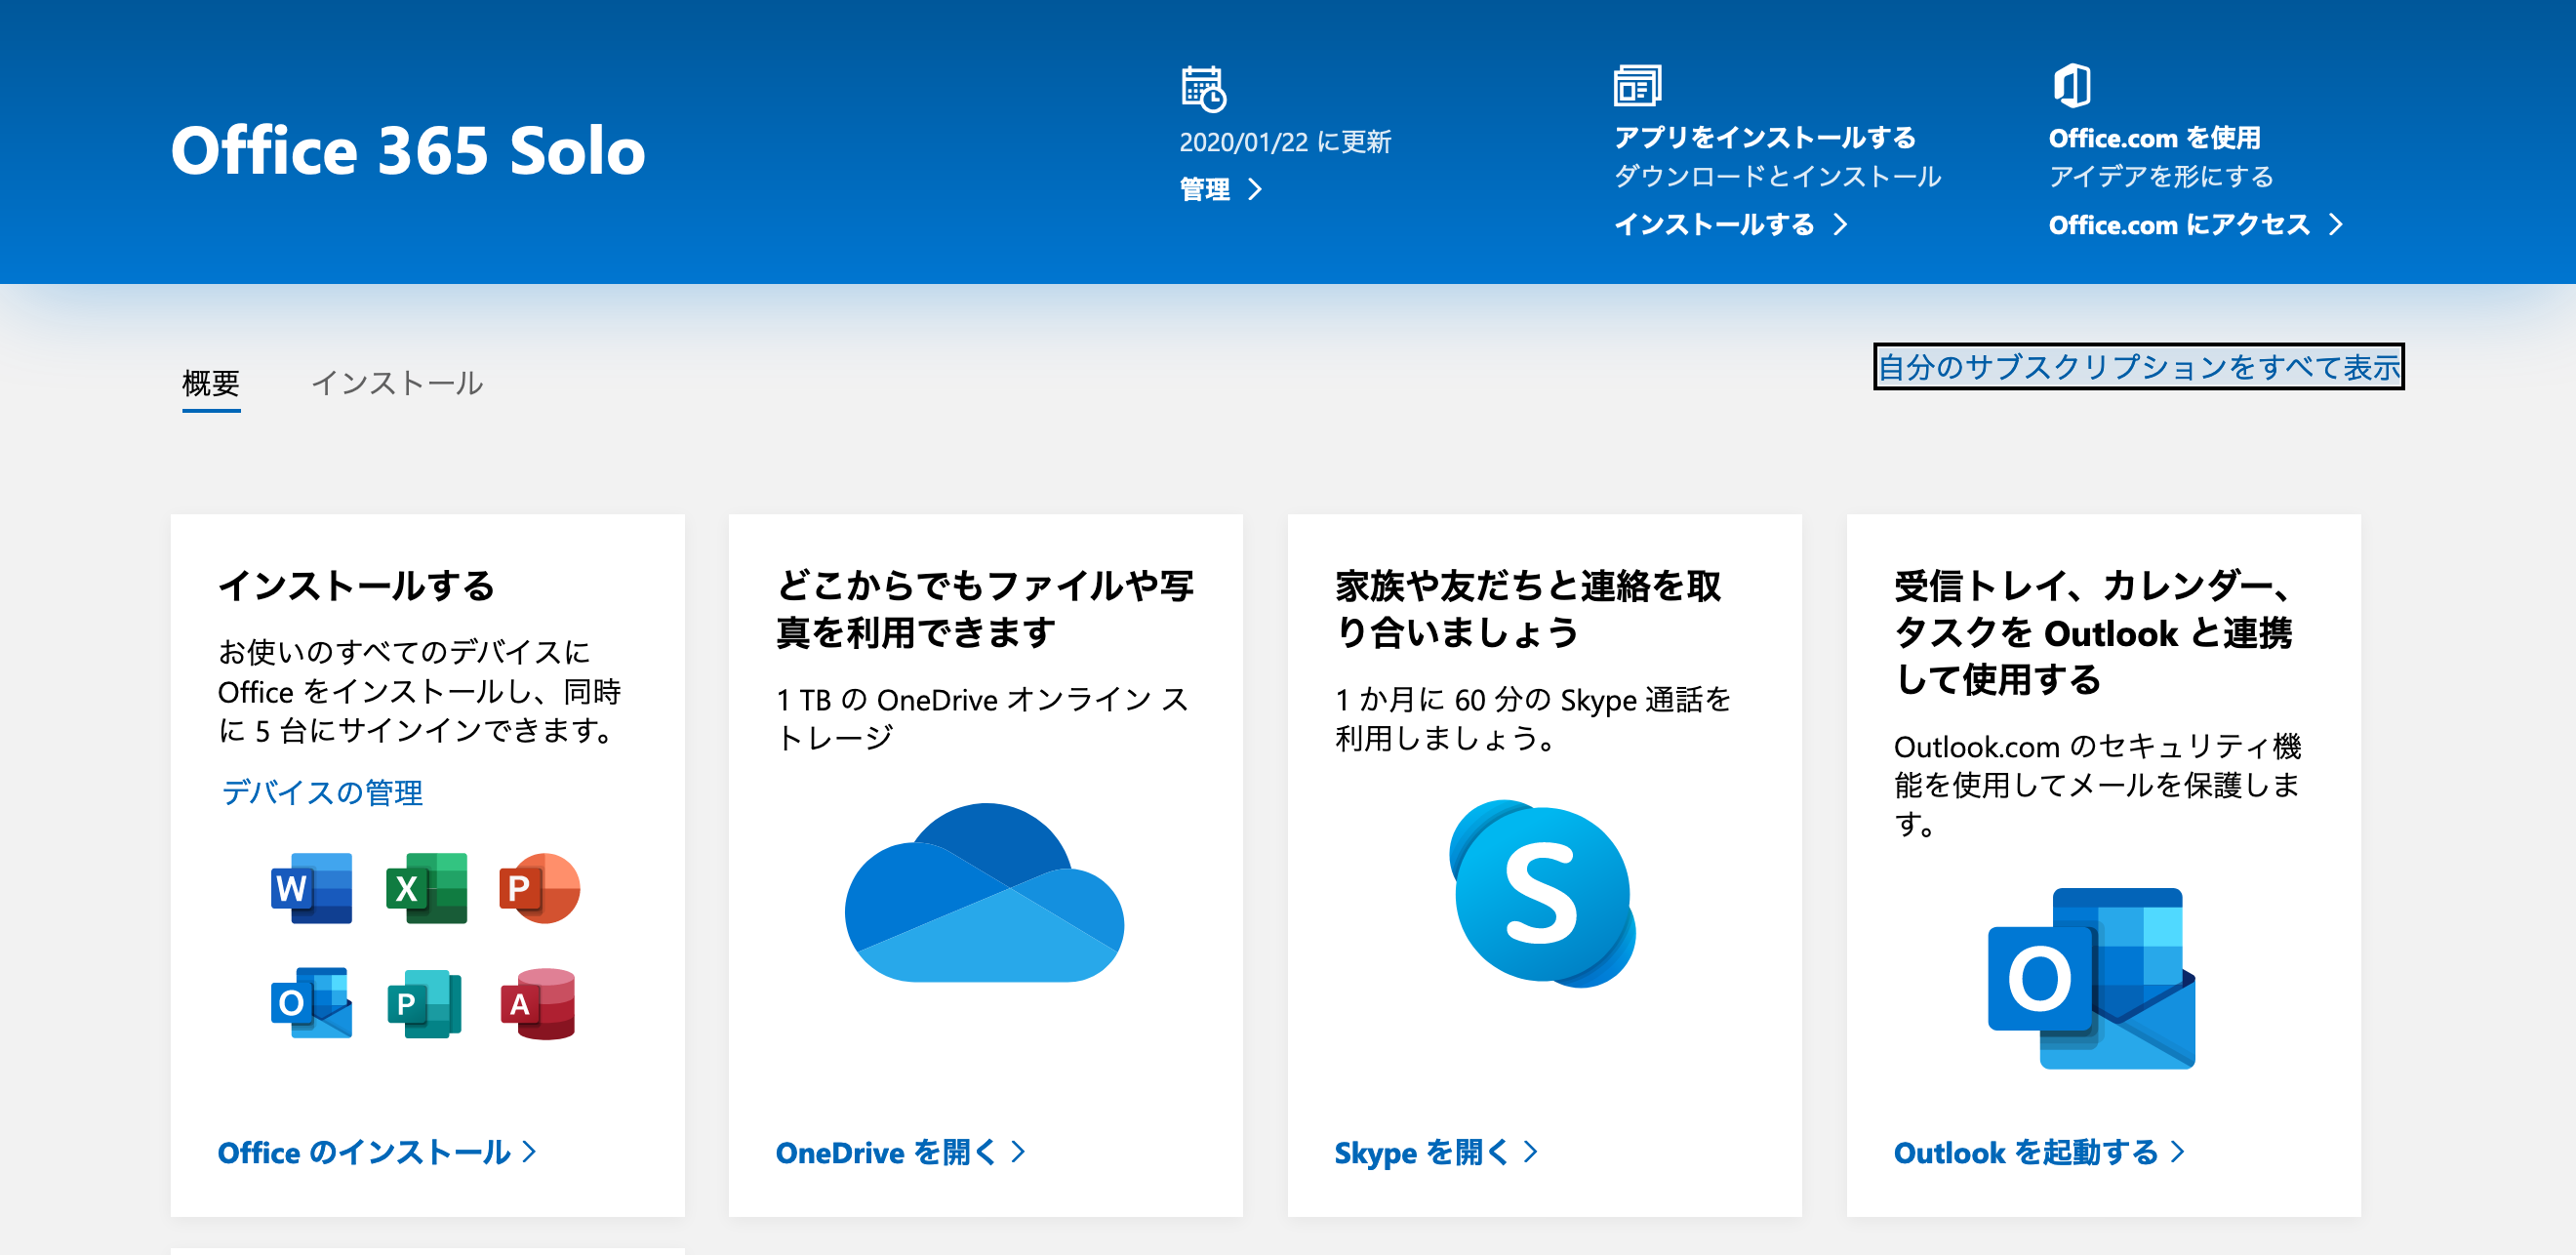This screenshot has height=1255, width=2576.
Task: Click the Skype logo icon
Action: (x=1542, y=893)
